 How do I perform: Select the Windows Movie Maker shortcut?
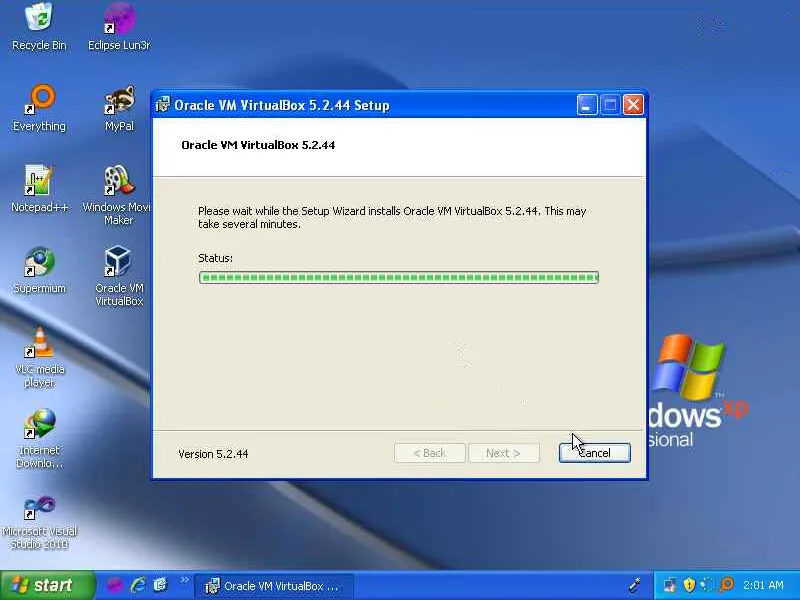tap(118, 195)
